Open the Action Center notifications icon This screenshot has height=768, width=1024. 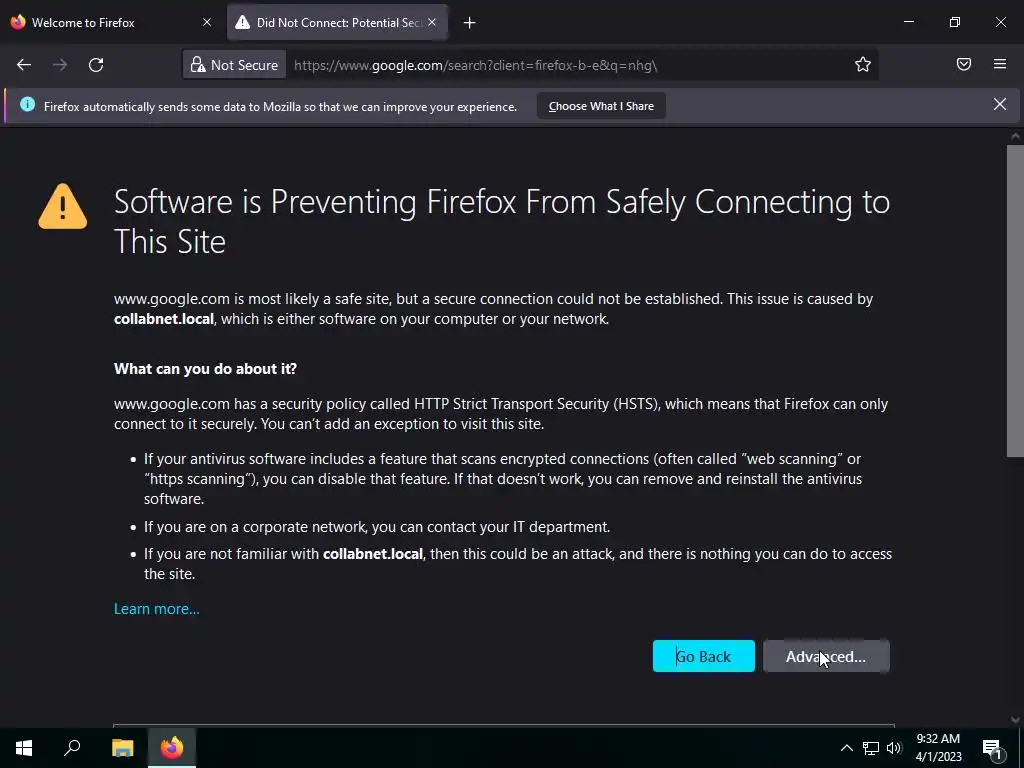(x=992, y=748)
